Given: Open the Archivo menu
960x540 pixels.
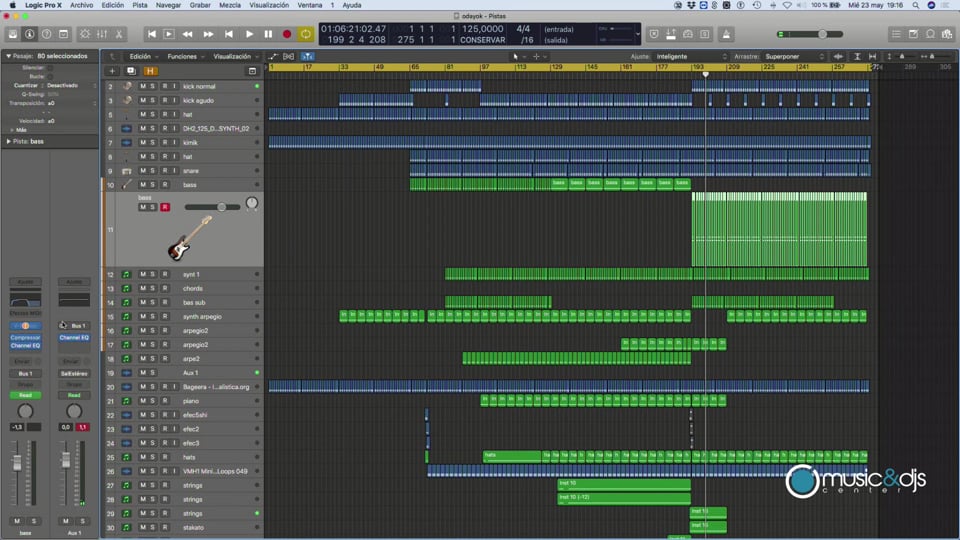Looking at the screenshot, I should [x=81, y=5].
